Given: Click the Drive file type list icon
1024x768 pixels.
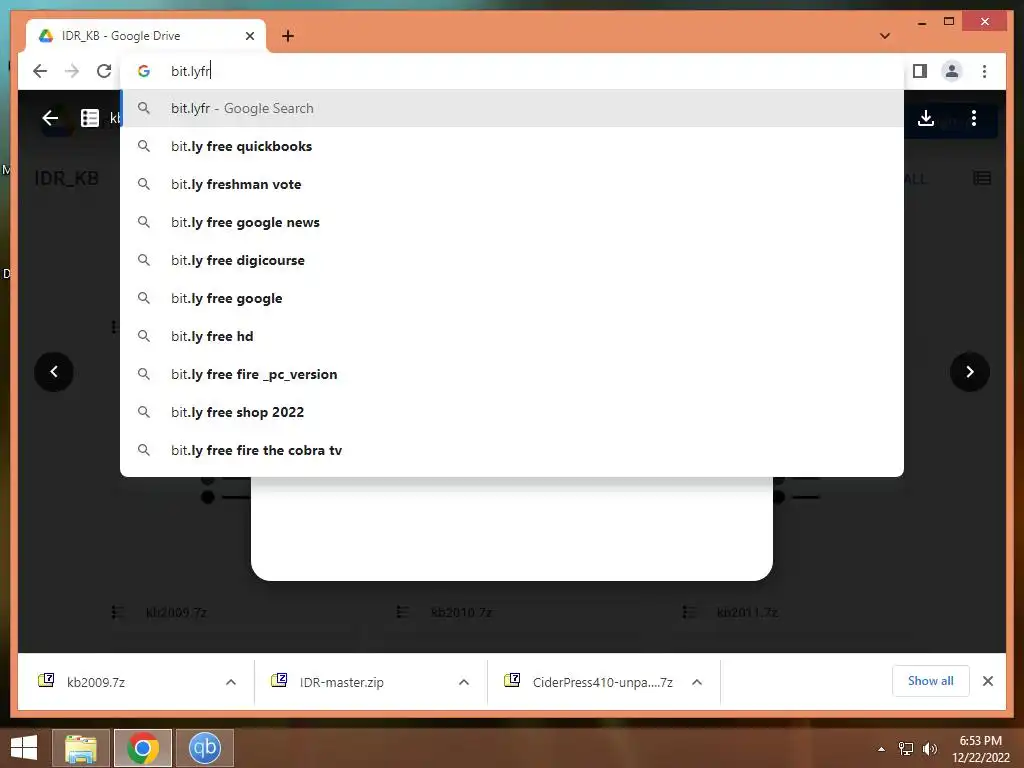Looking at the screenshot, I should coord(89,118).
